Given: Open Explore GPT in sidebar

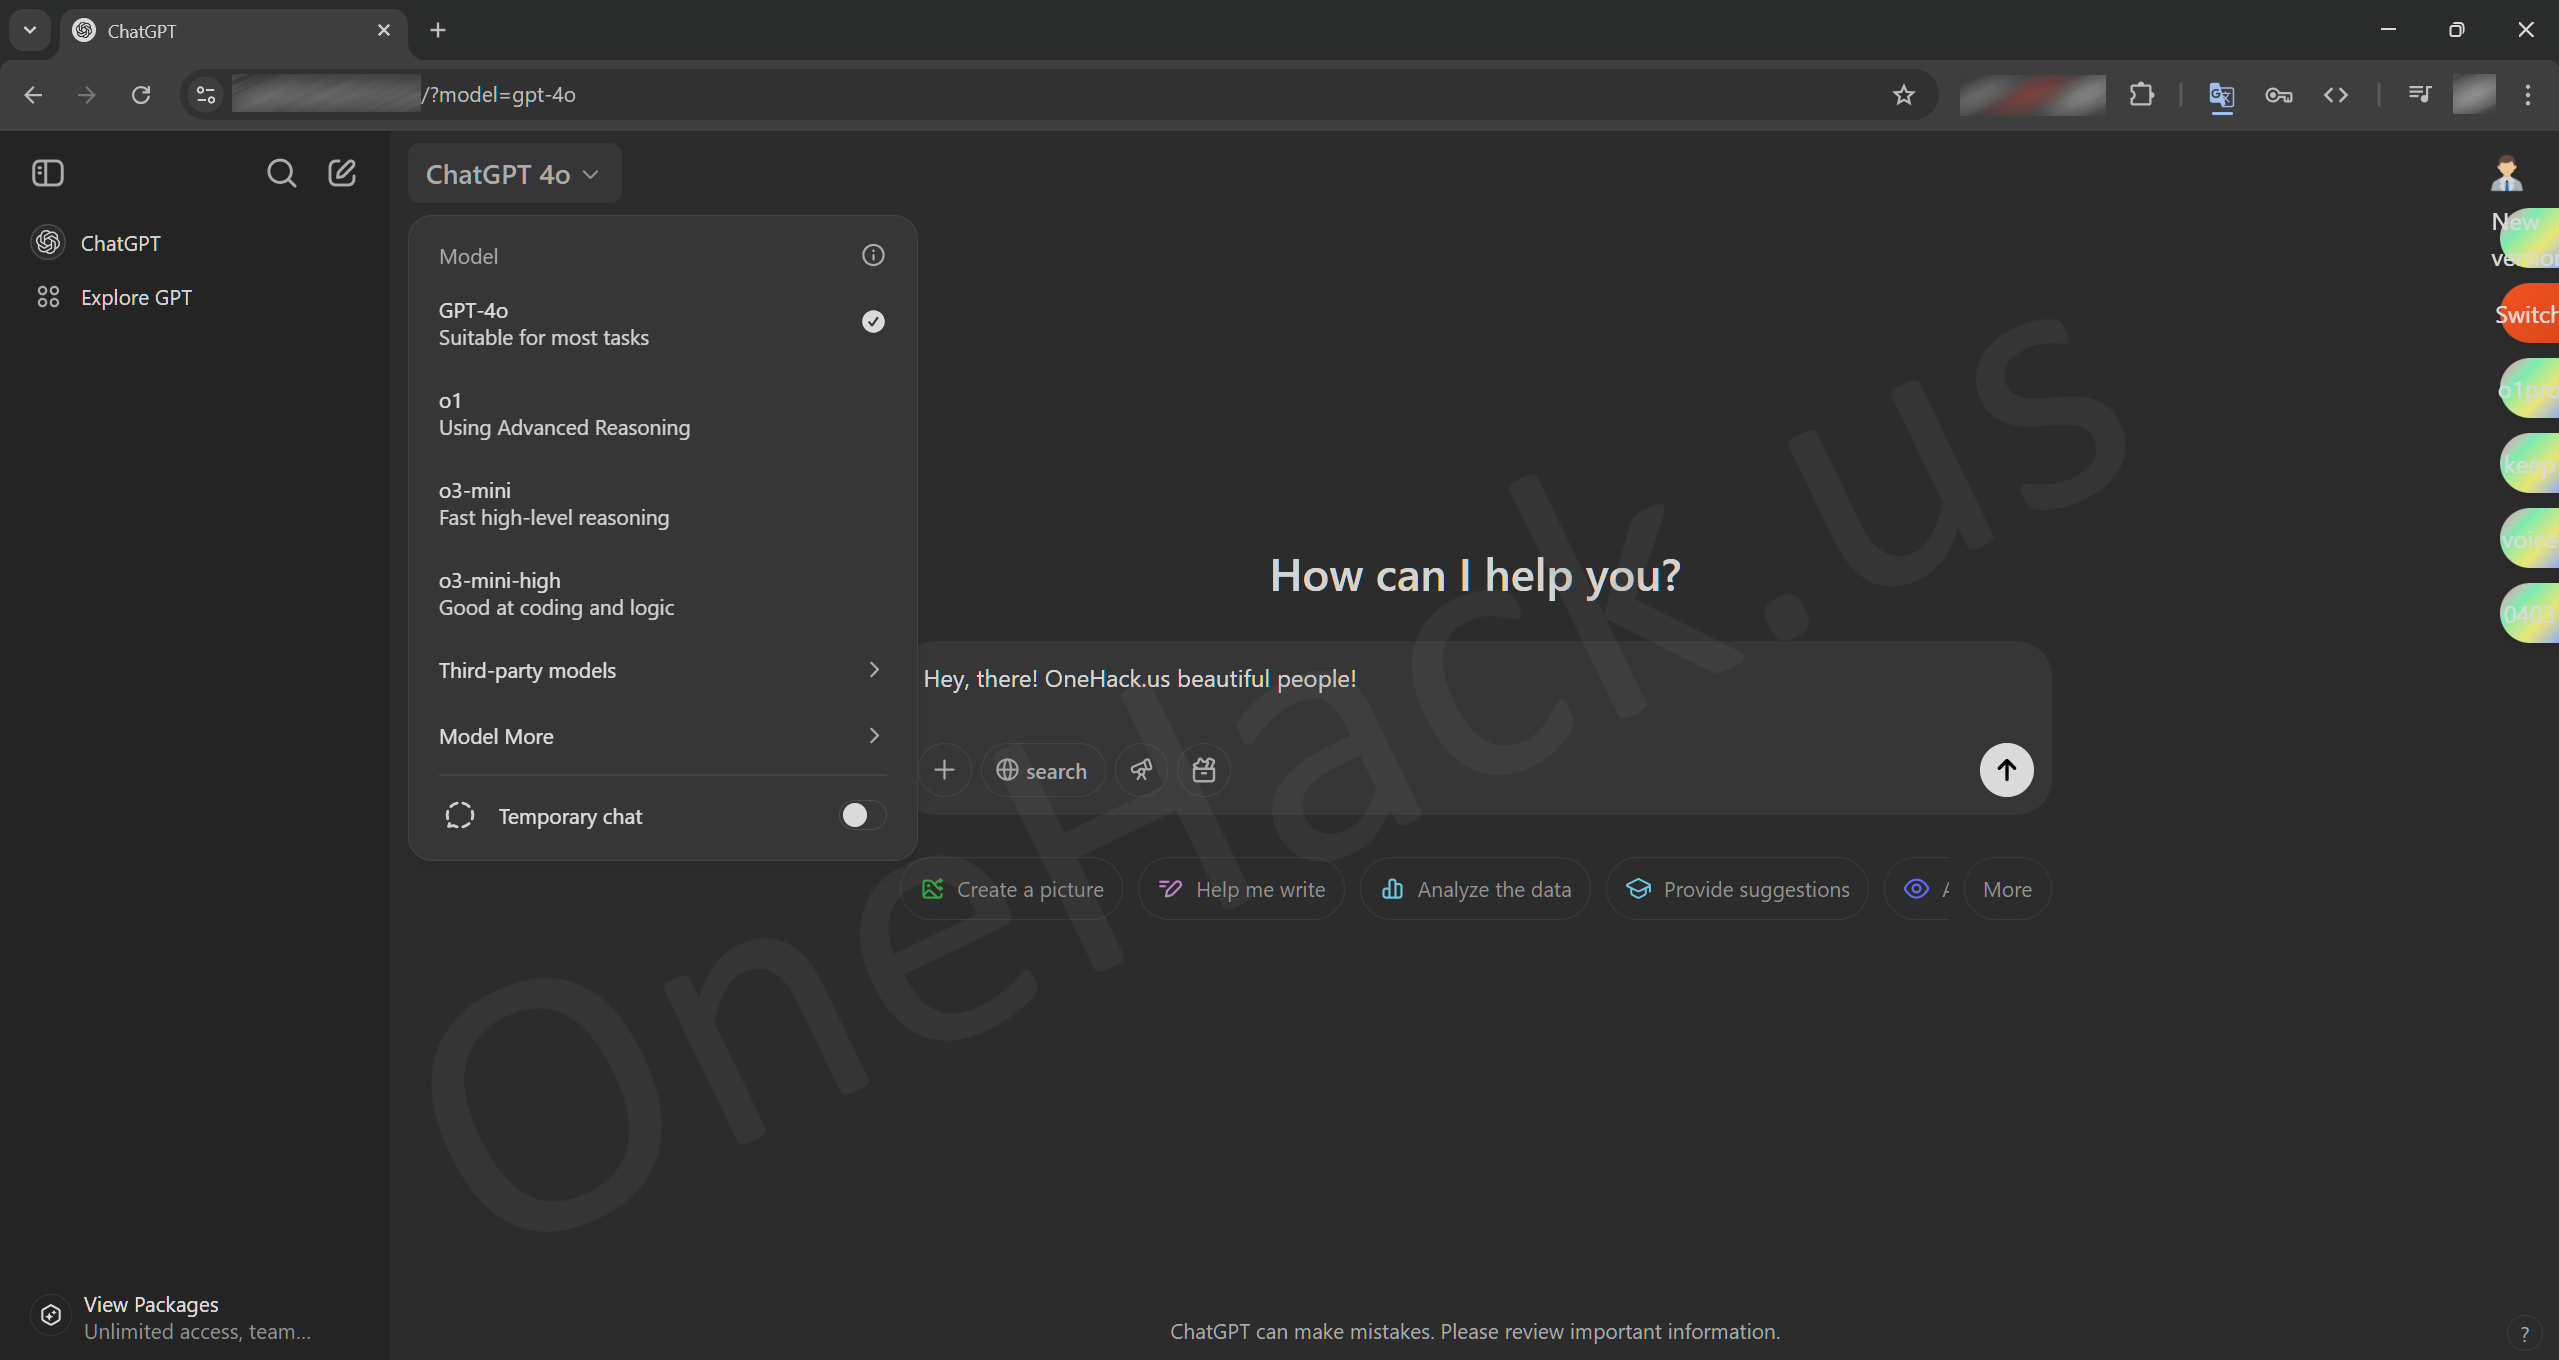Looking at the screenshot, I should pos(136,297).
